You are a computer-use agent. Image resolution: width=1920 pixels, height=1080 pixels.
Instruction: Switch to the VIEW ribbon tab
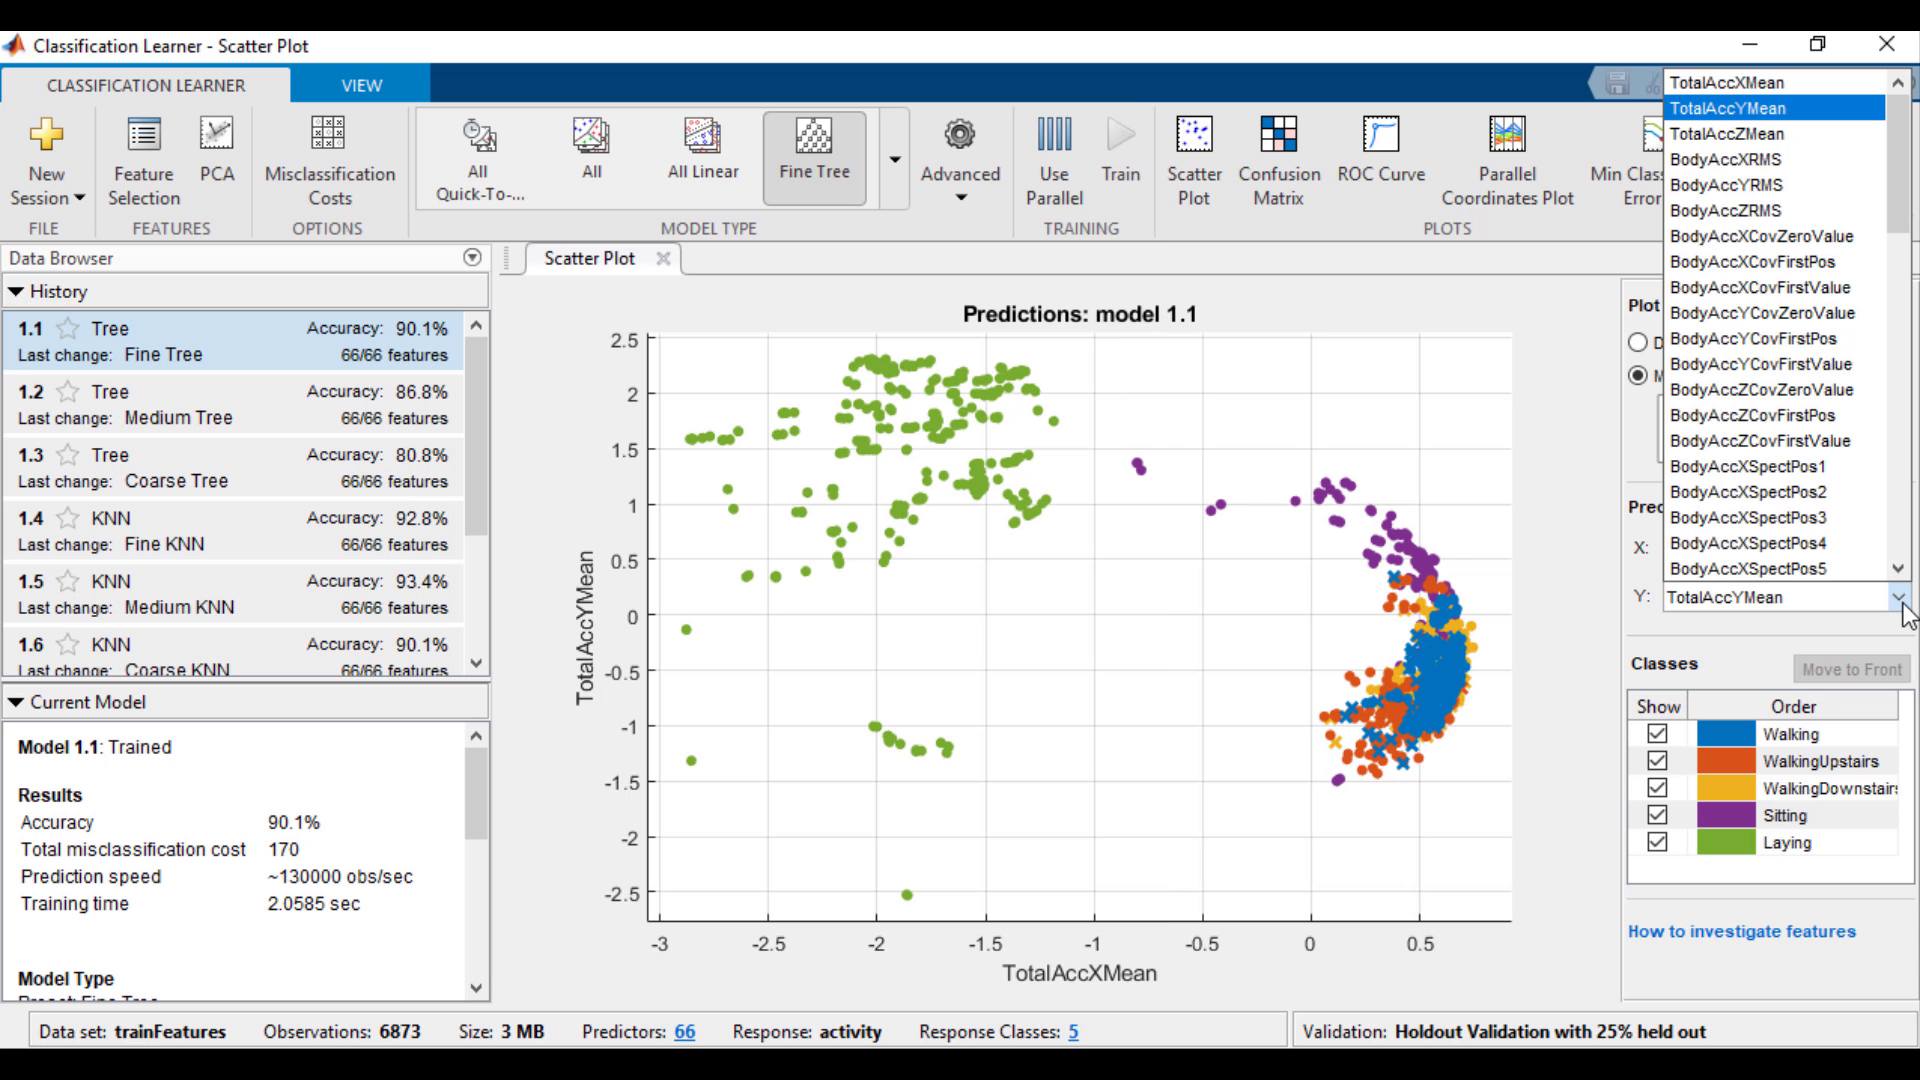[361, 85]
